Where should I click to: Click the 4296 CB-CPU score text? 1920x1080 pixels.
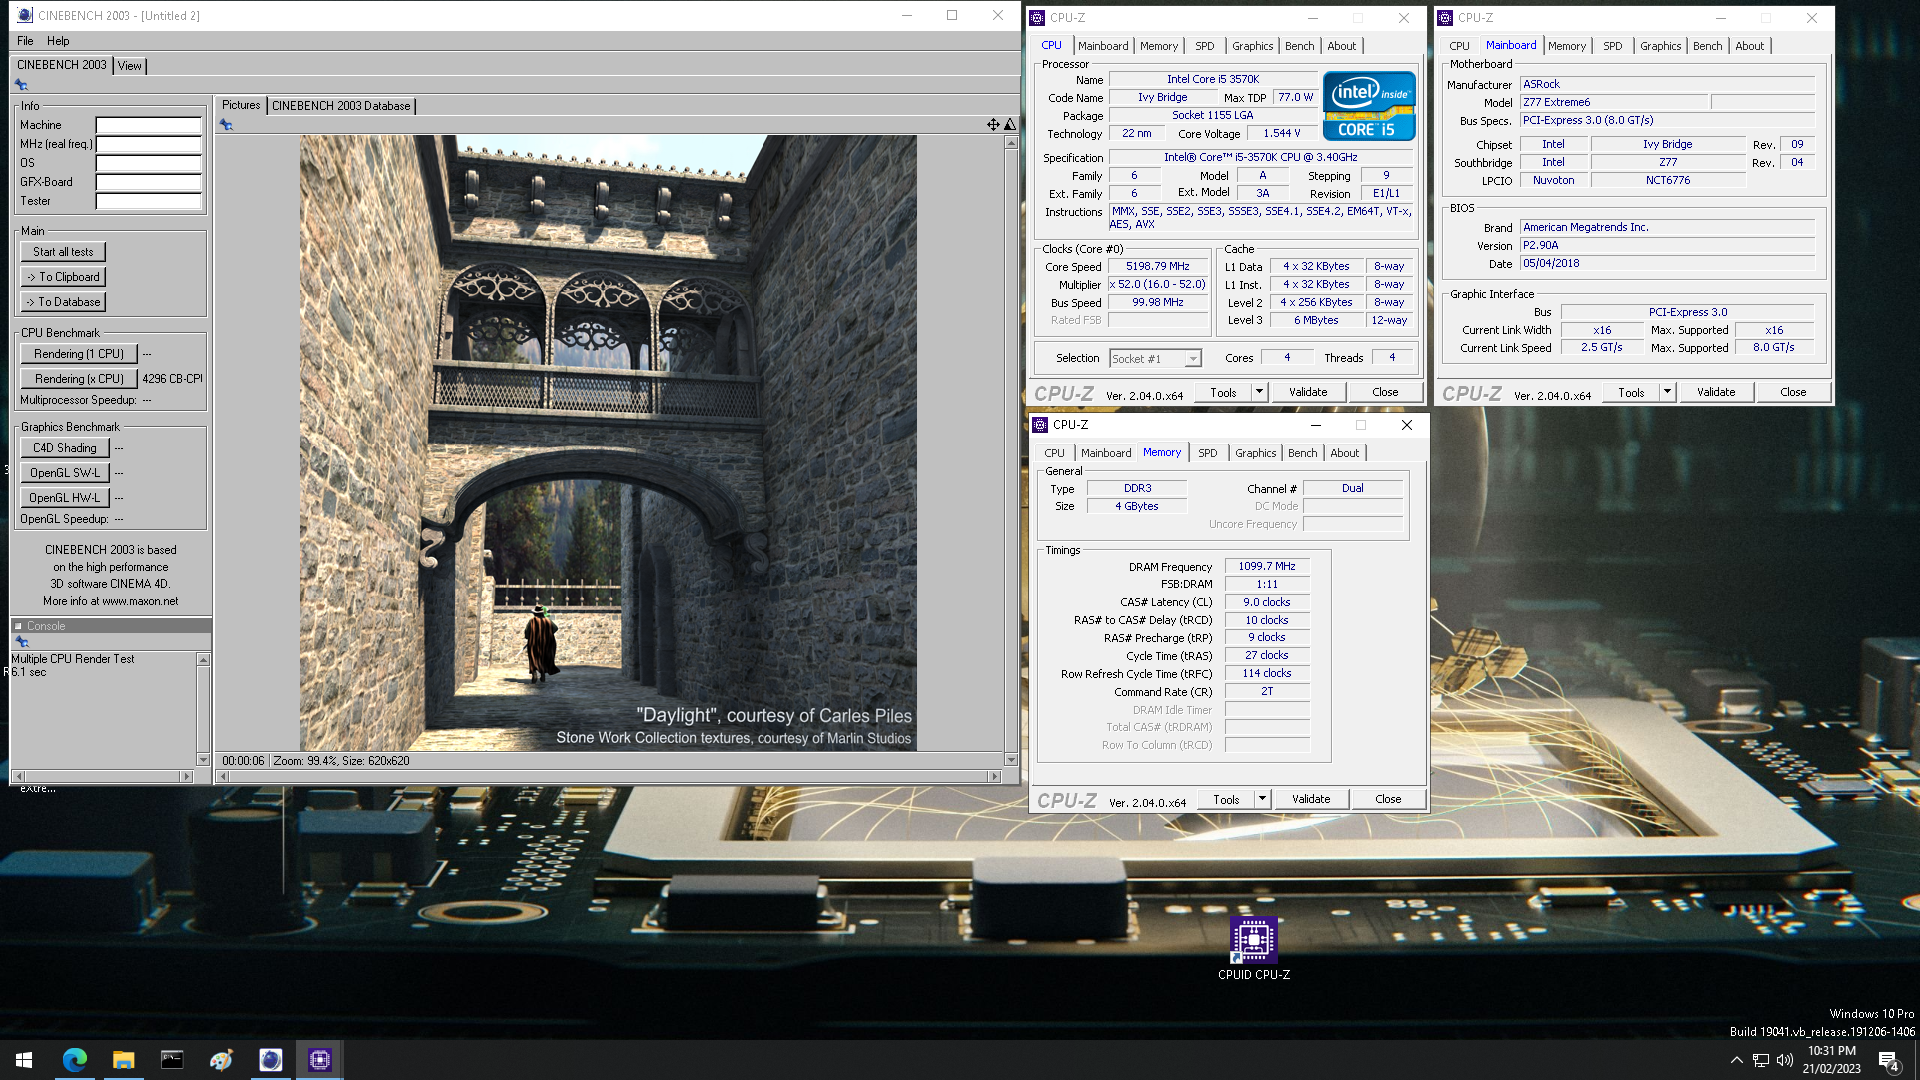(x=172, y=379)
